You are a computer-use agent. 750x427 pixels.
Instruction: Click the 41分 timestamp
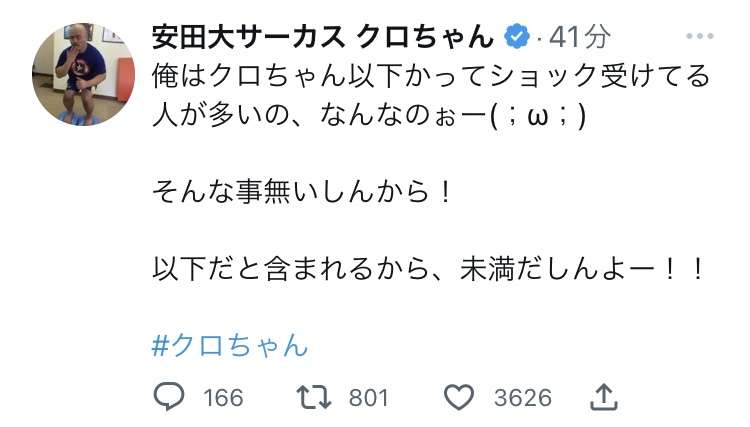[580, 38]
